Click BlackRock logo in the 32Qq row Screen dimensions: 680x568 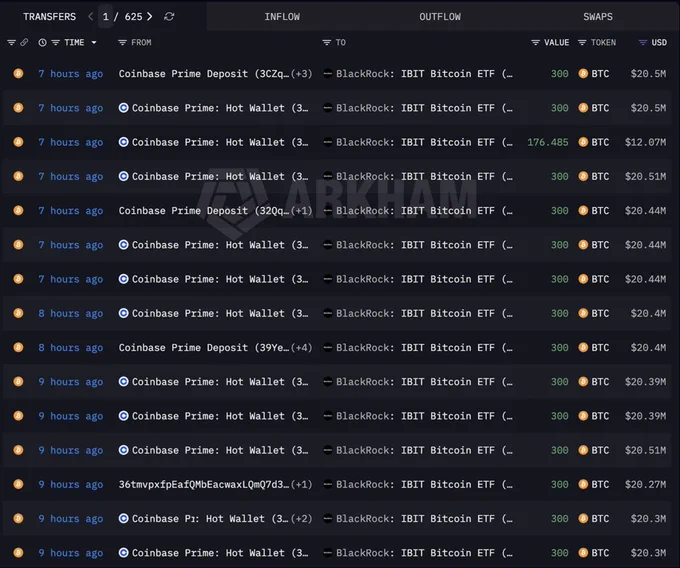[328, 211]
